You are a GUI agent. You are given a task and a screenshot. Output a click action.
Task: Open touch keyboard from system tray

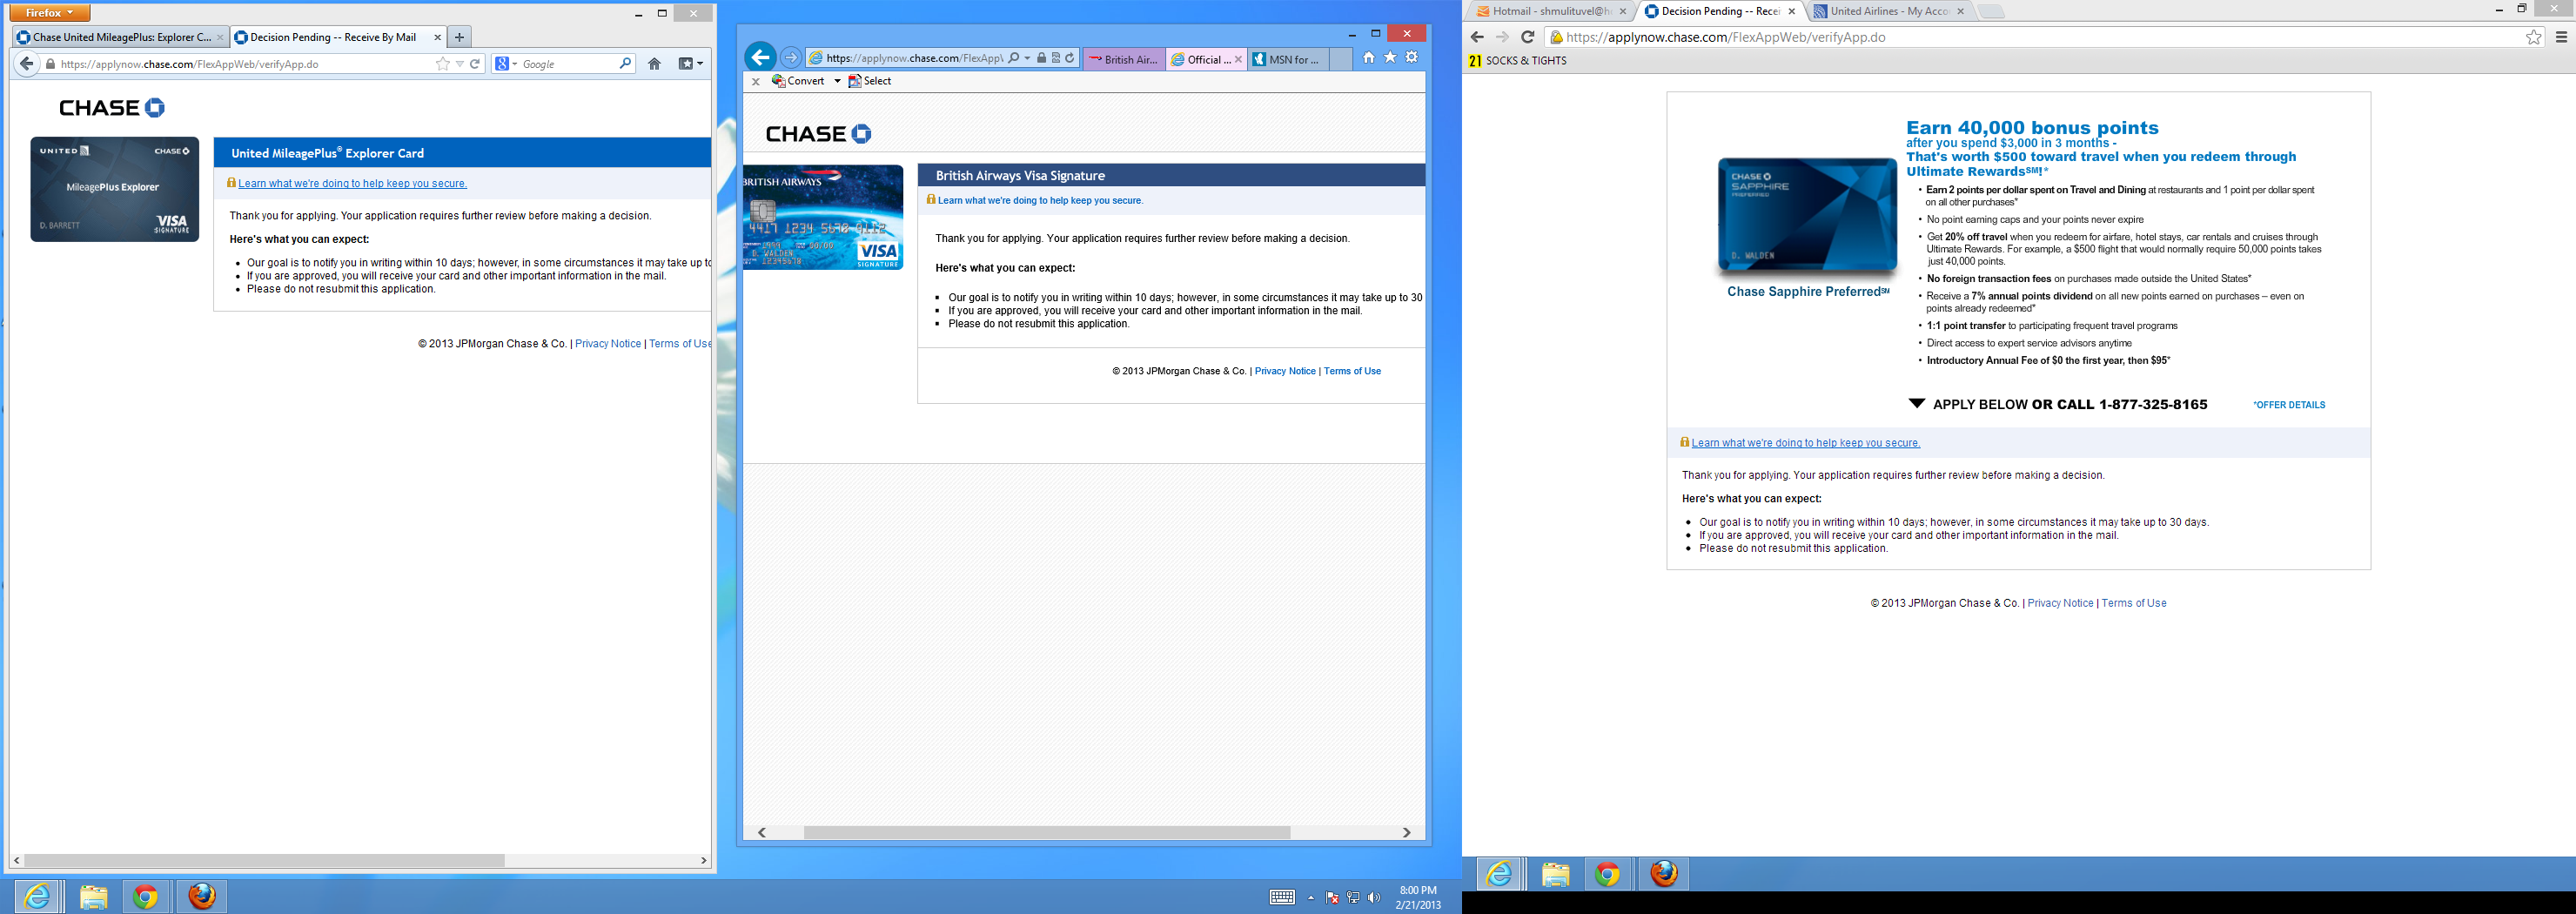(x=1282, y=897)
